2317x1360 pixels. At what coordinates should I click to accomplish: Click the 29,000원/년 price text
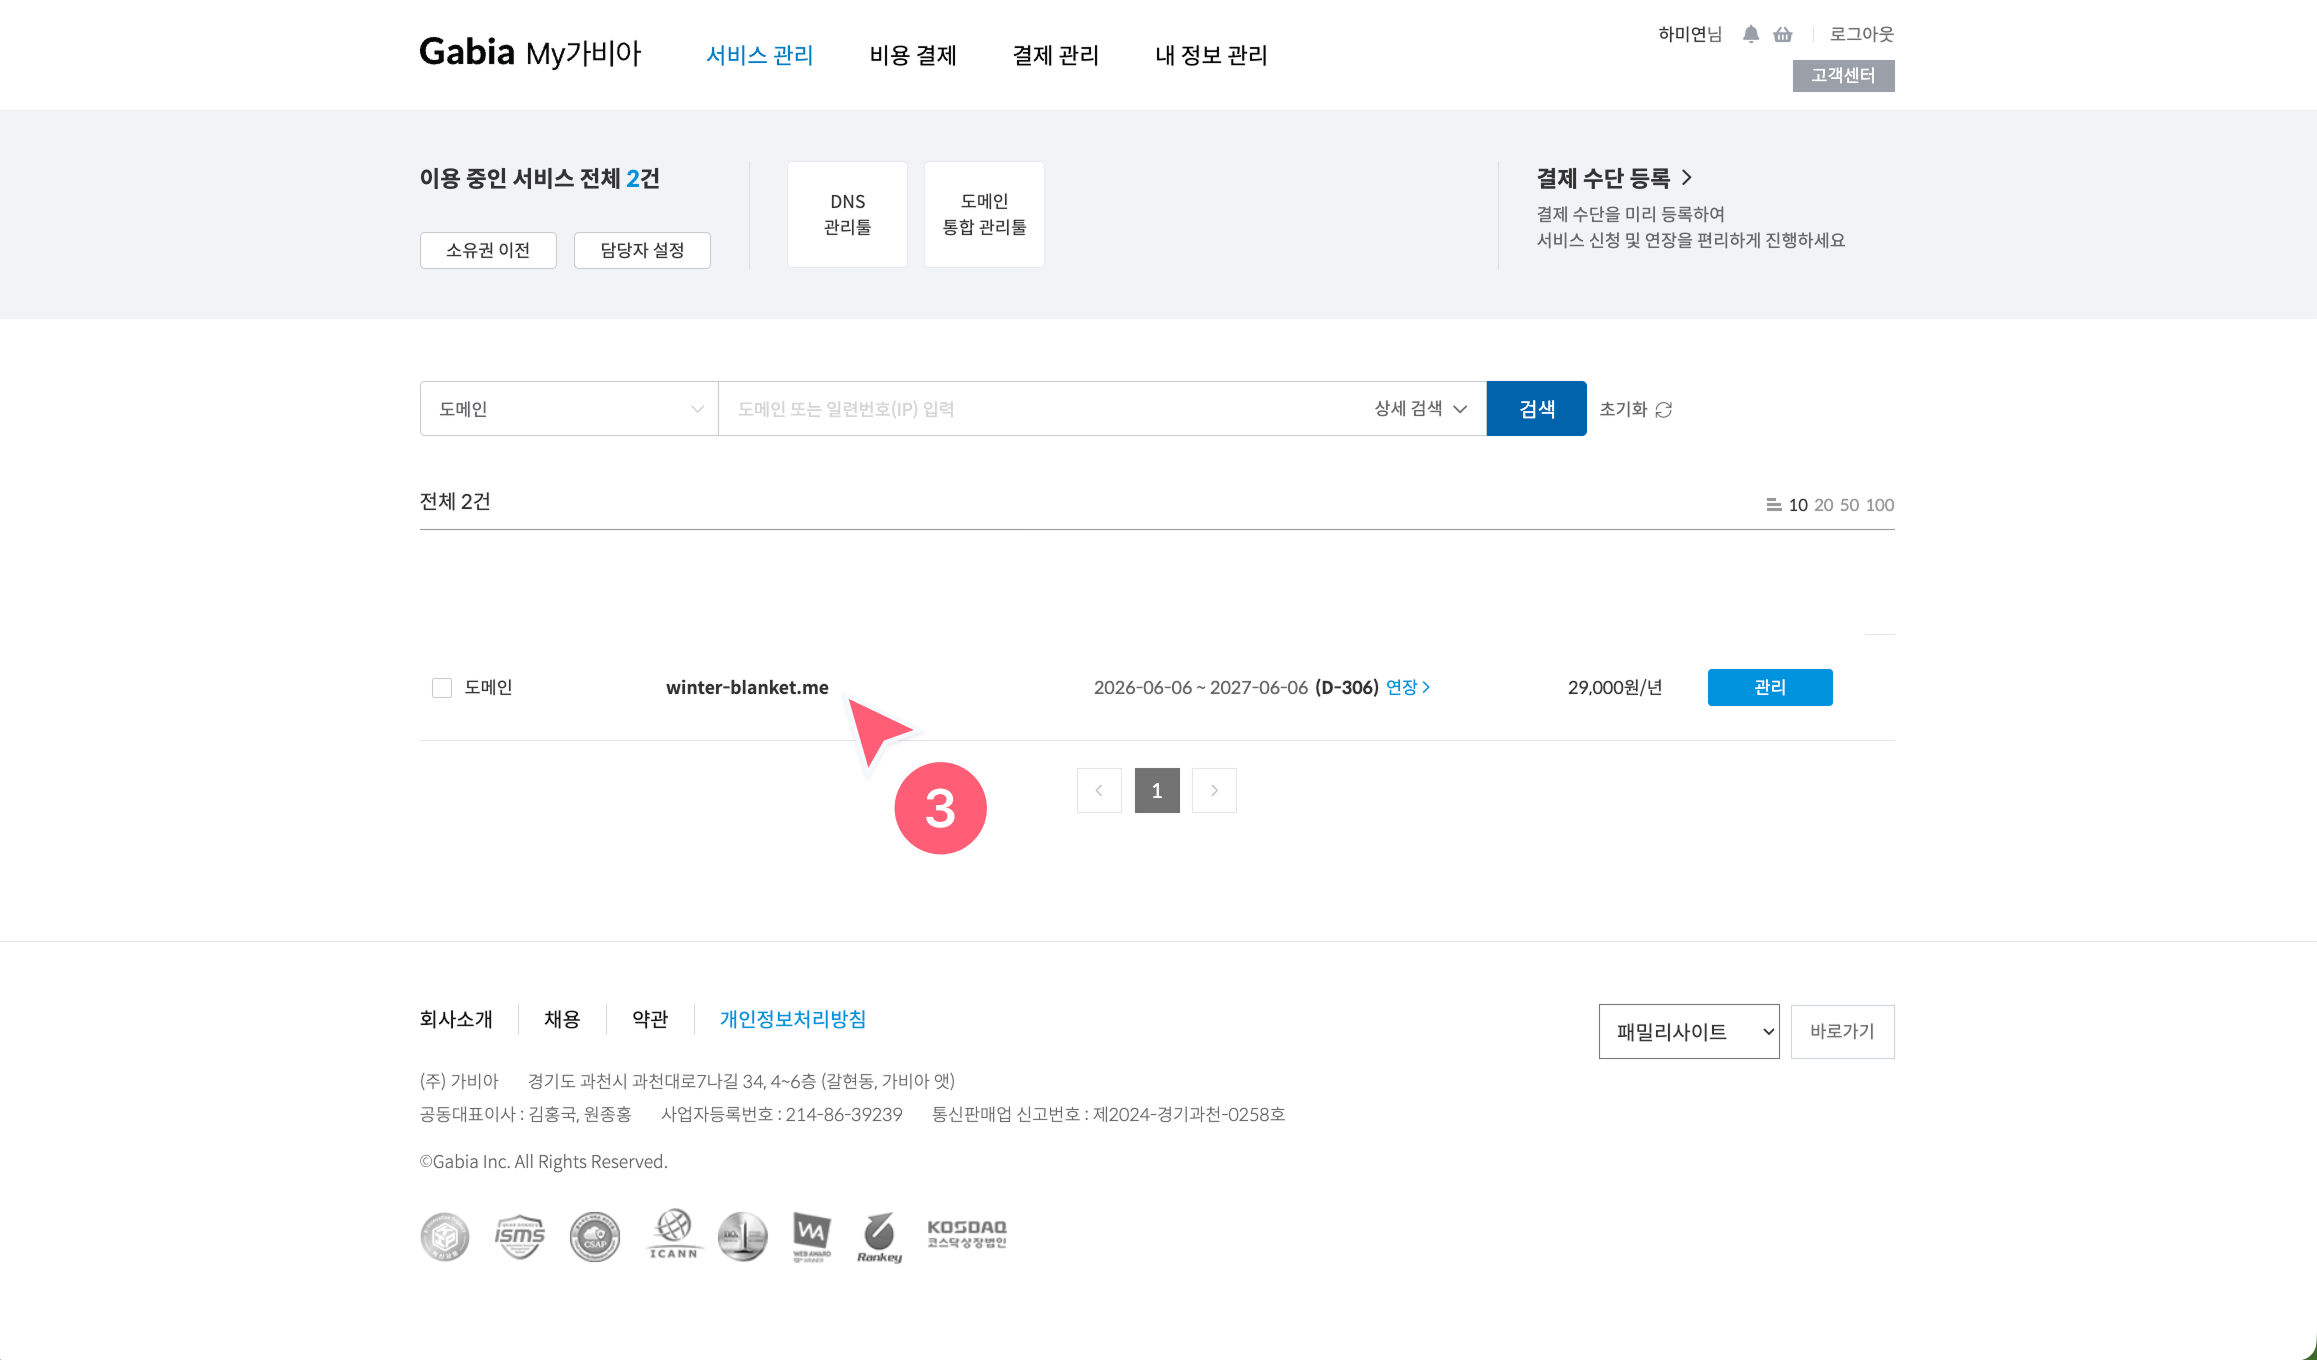click(1615, 687)
